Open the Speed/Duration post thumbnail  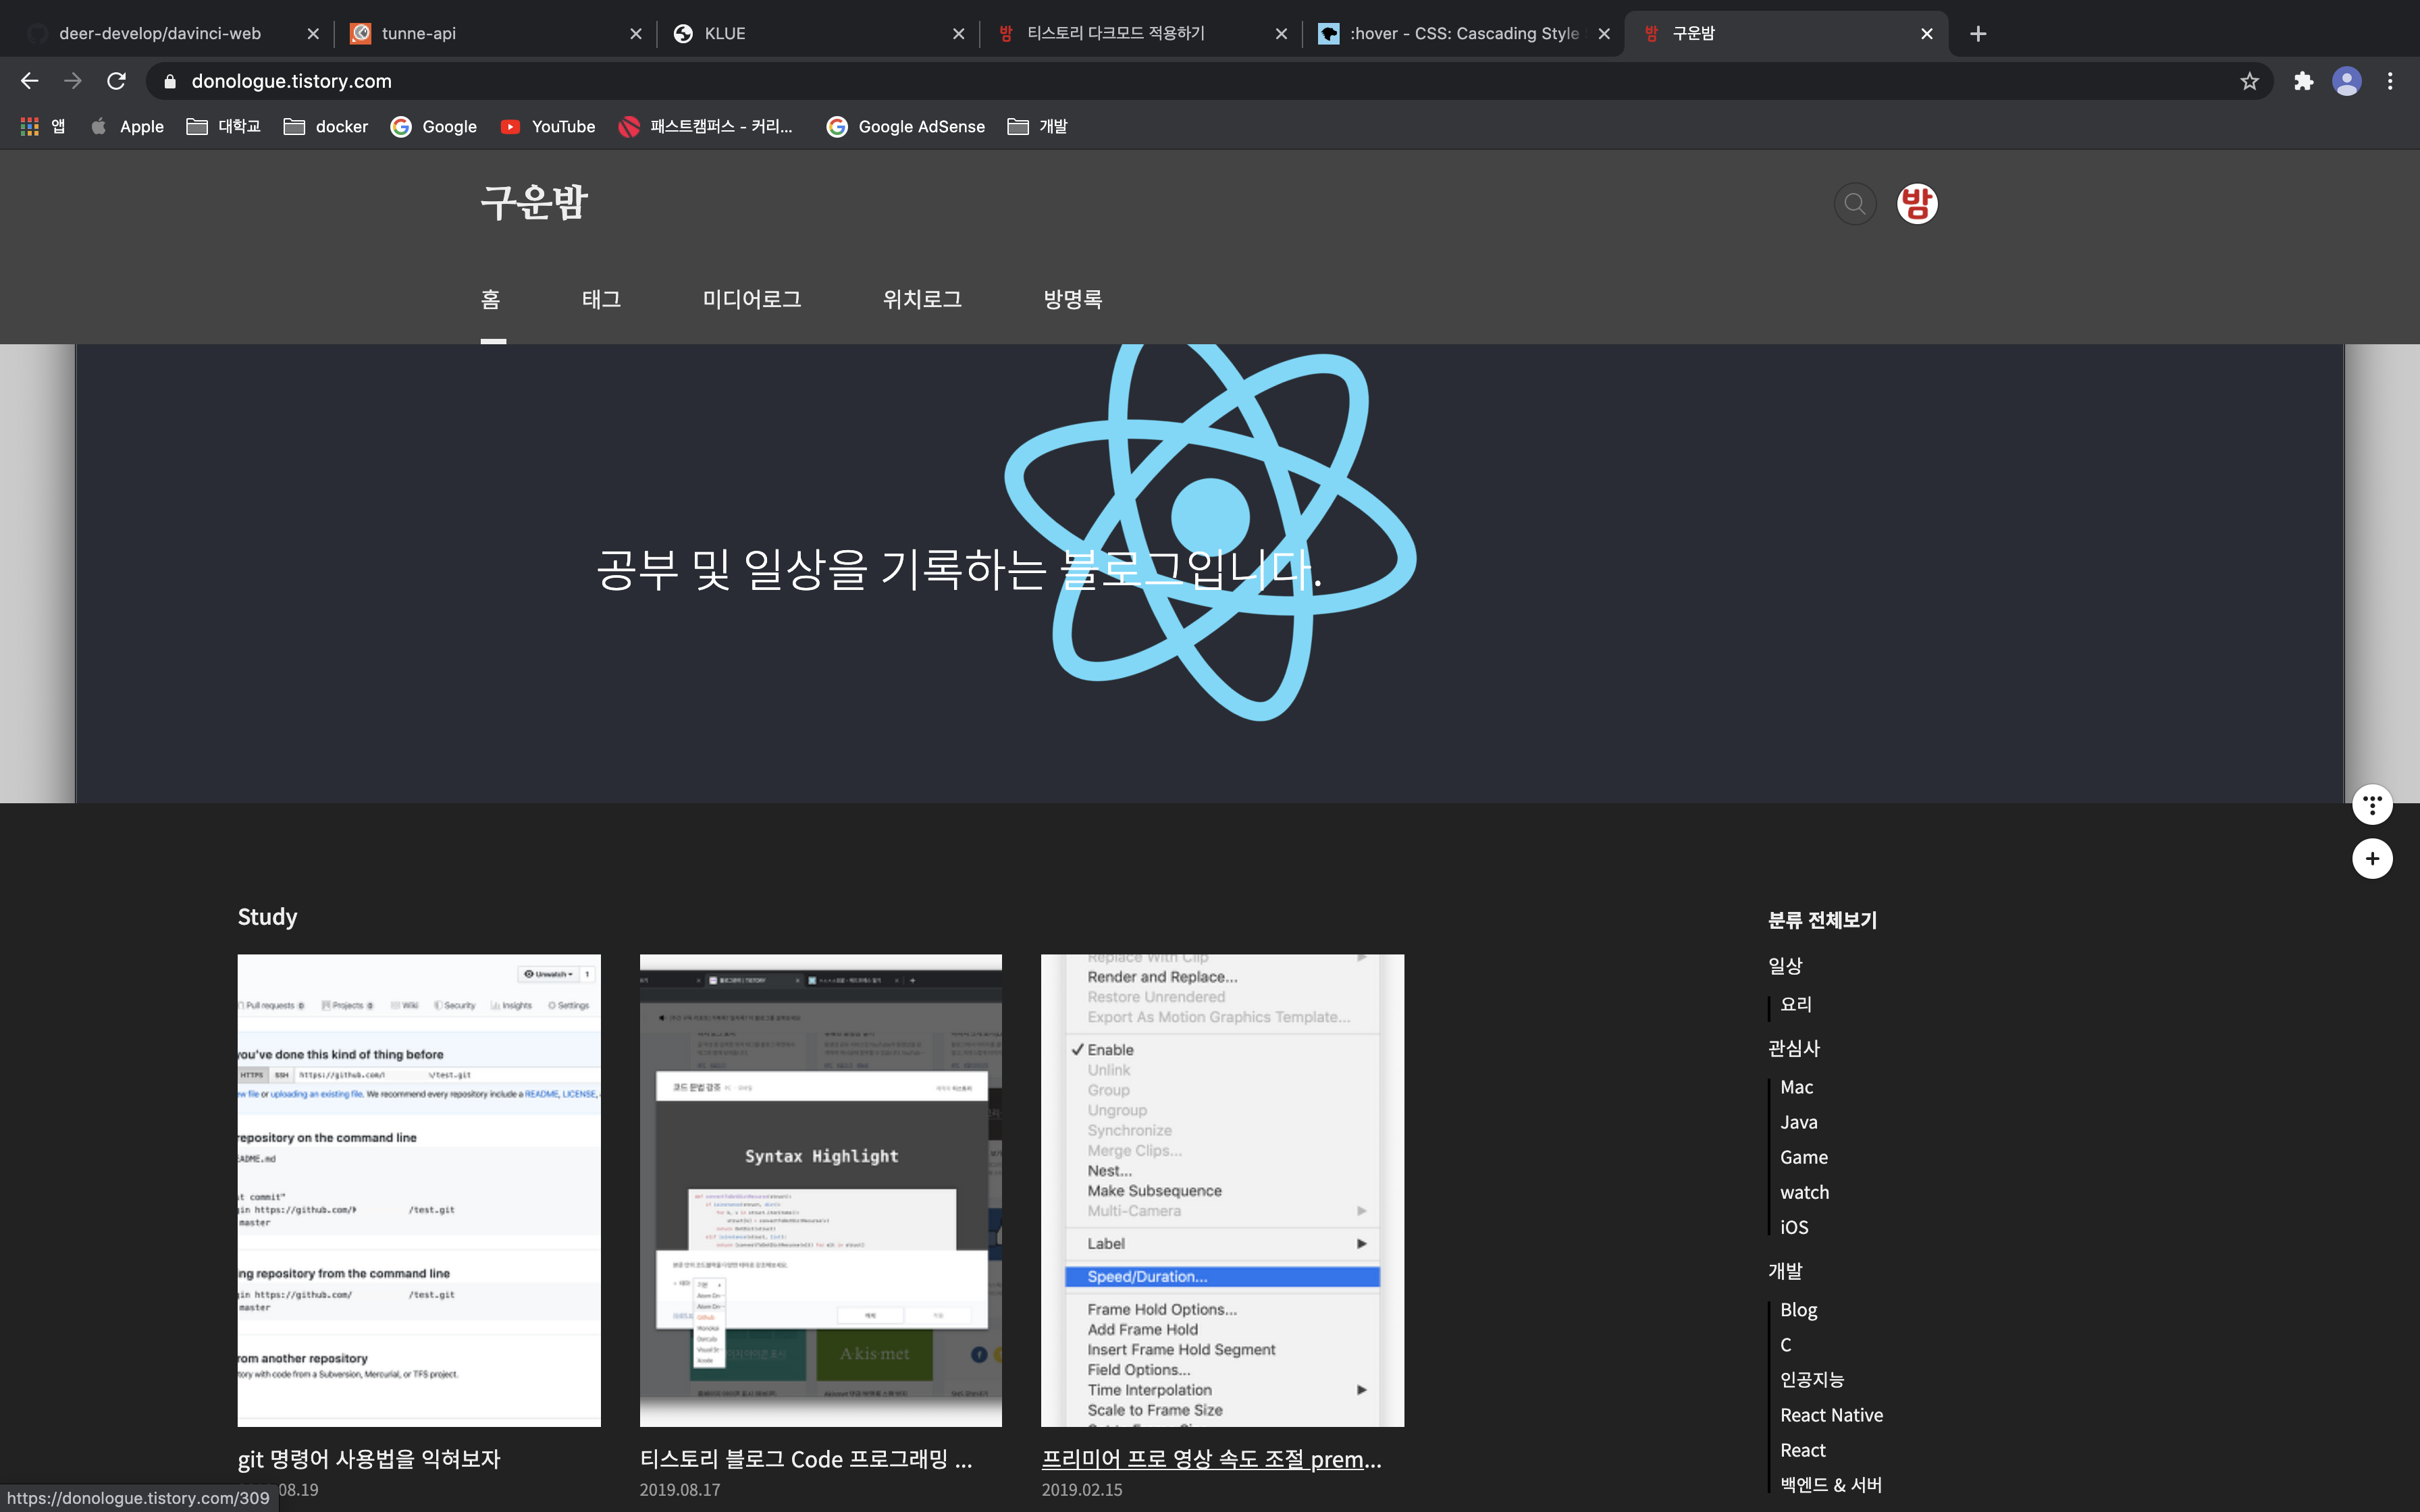[x=1222, y=1190]
